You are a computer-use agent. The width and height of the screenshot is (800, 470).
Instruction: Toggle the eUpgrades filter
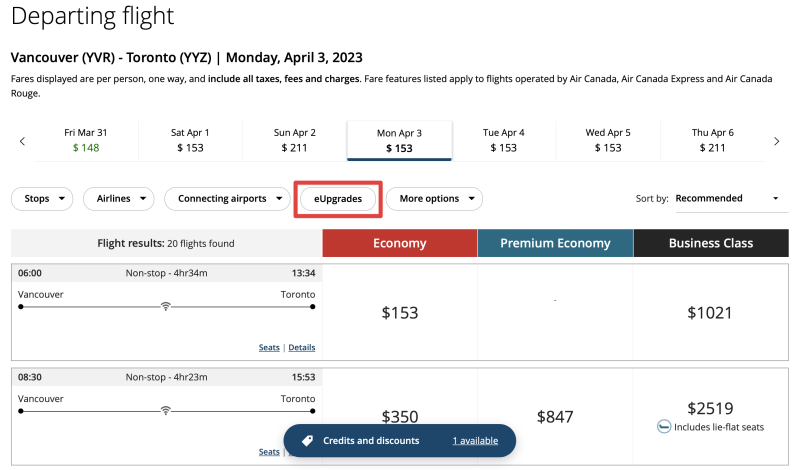click(x=338, y=199)
